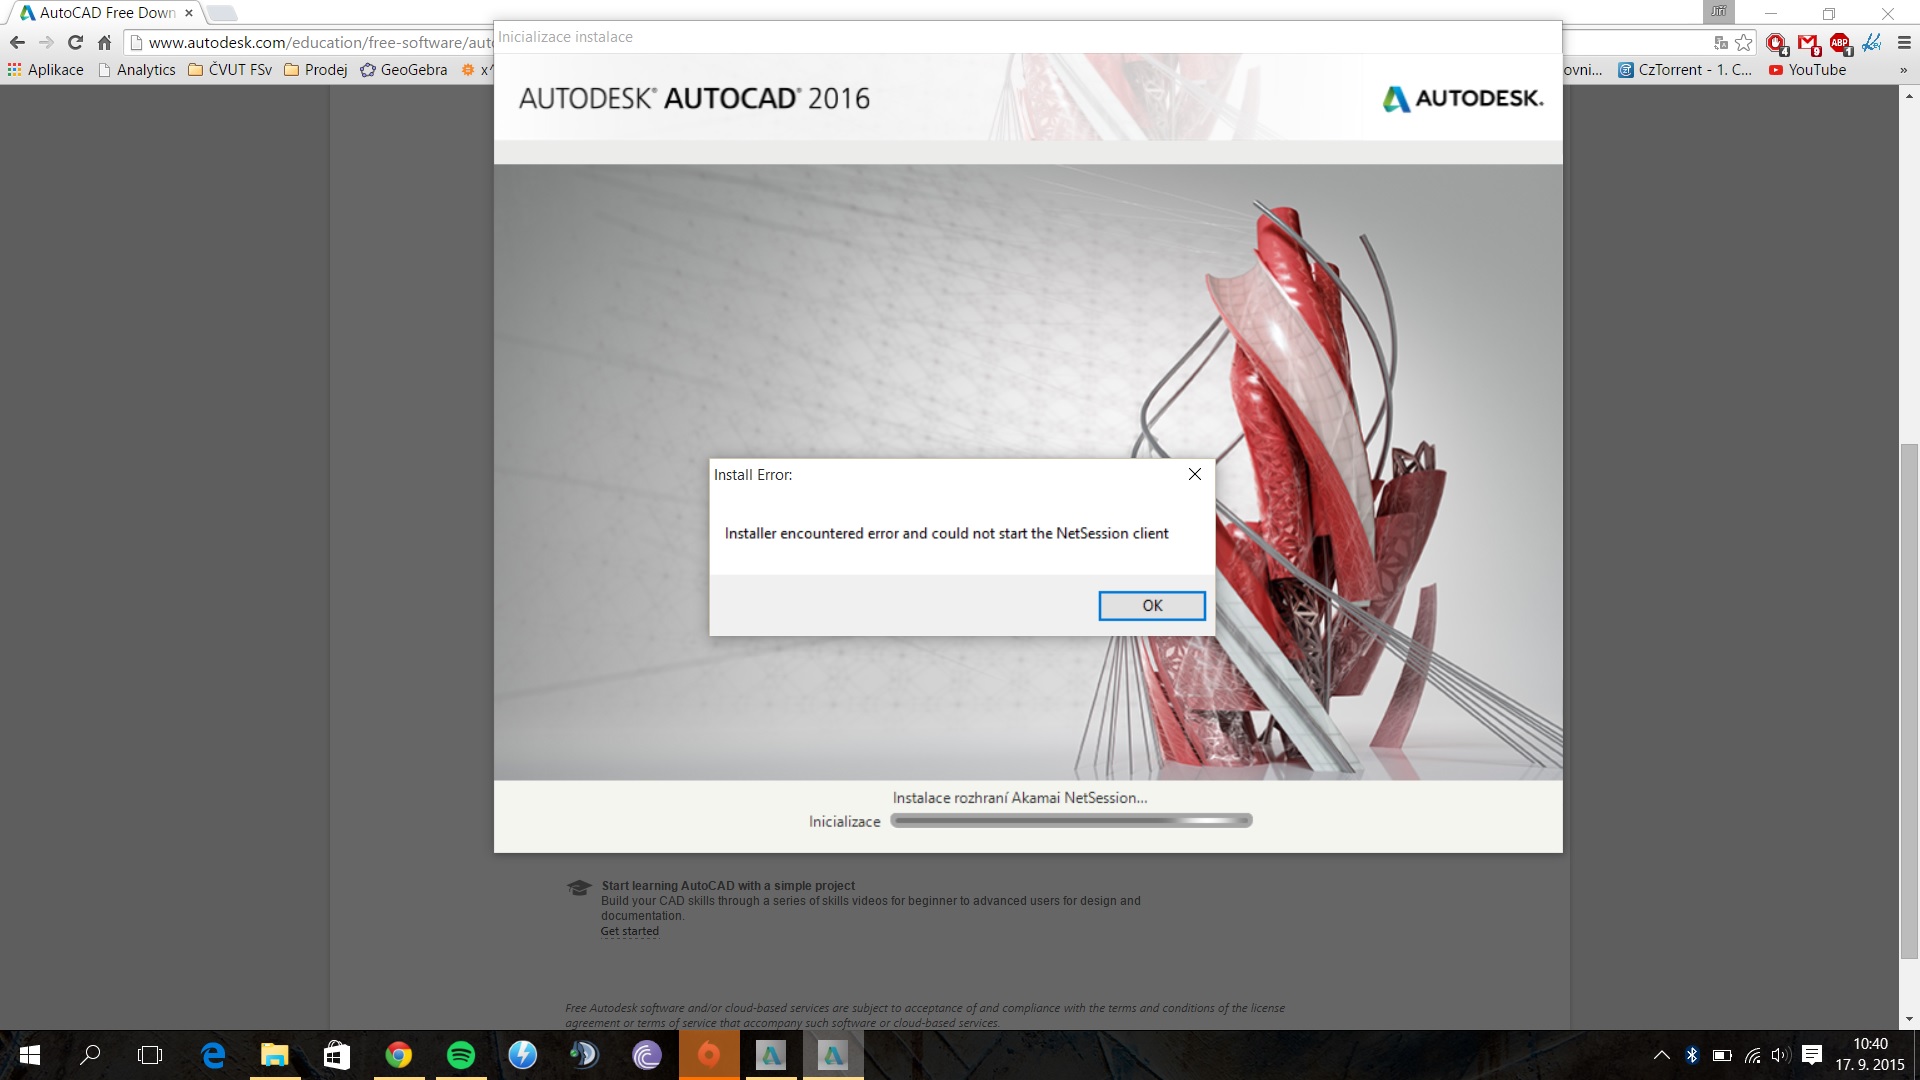The height and width of the screenshot is (1080, 1920).
Task: Click OK in the Install Error dialog
Action: point(1151,606)
